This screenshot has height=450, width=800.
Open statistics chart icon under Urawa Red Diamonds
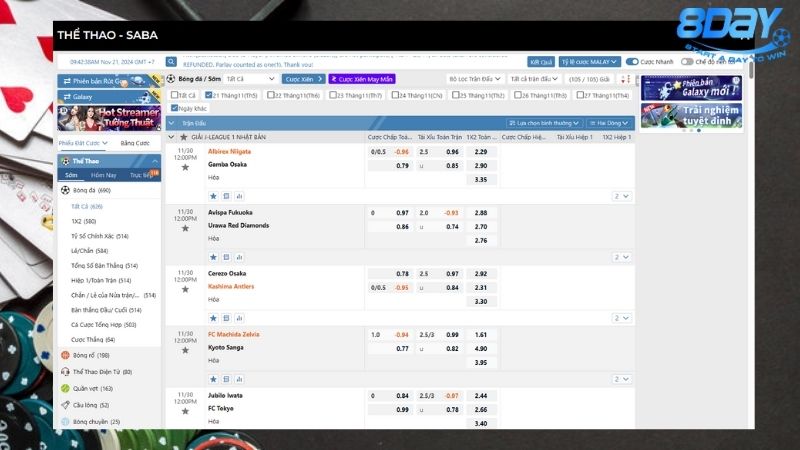239,257
